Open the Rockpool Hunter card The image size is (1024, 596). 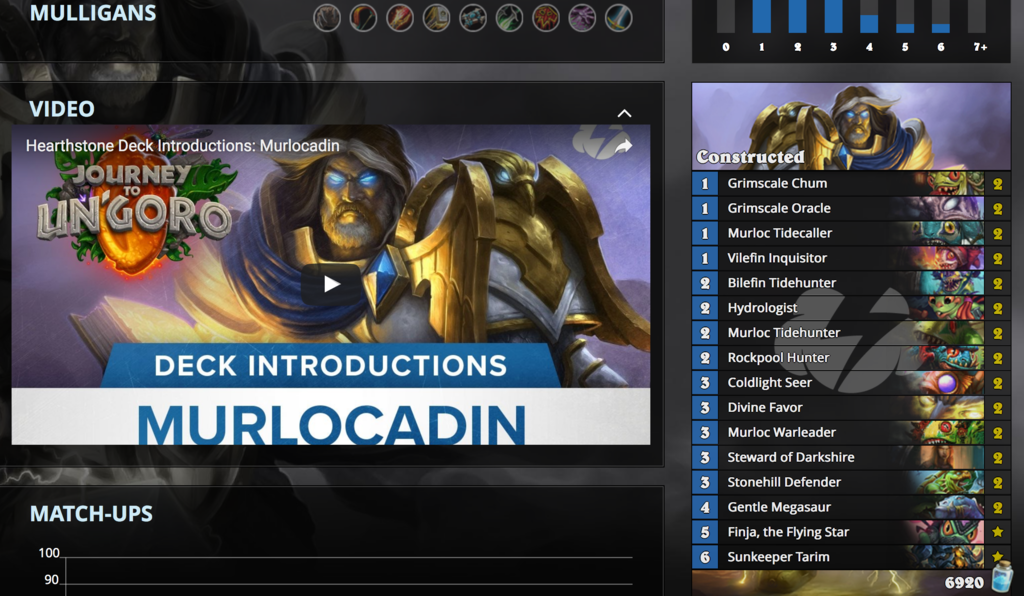(x=851, y=358)
